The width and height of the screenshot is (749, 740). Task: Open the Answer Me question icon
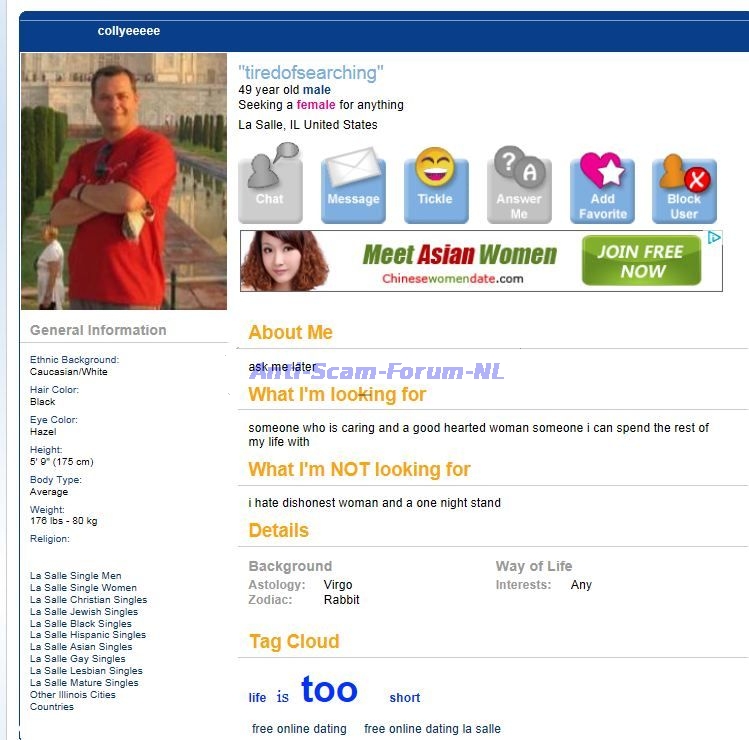pyautogui.click(x=519, y=184)
